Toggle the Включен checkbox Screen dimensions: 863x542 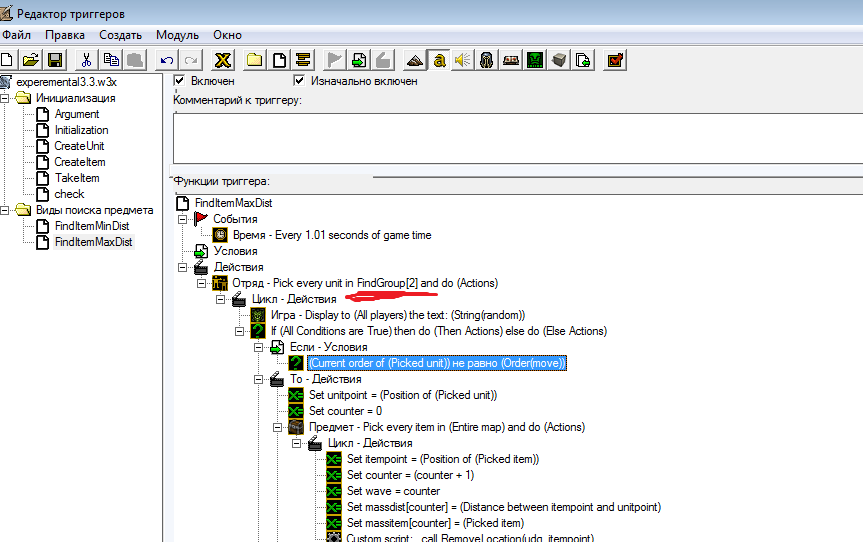[x=179, y=81]
